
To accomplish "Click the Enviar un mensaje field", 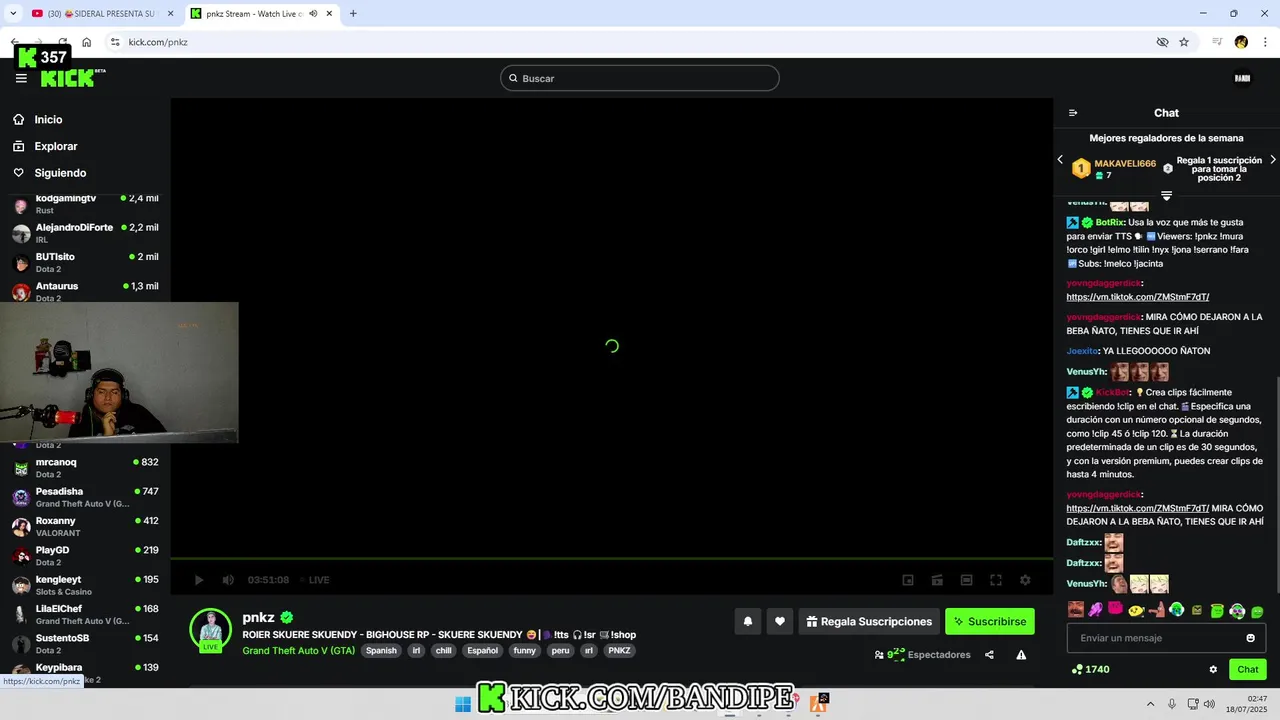I will tap(1166, 638).
